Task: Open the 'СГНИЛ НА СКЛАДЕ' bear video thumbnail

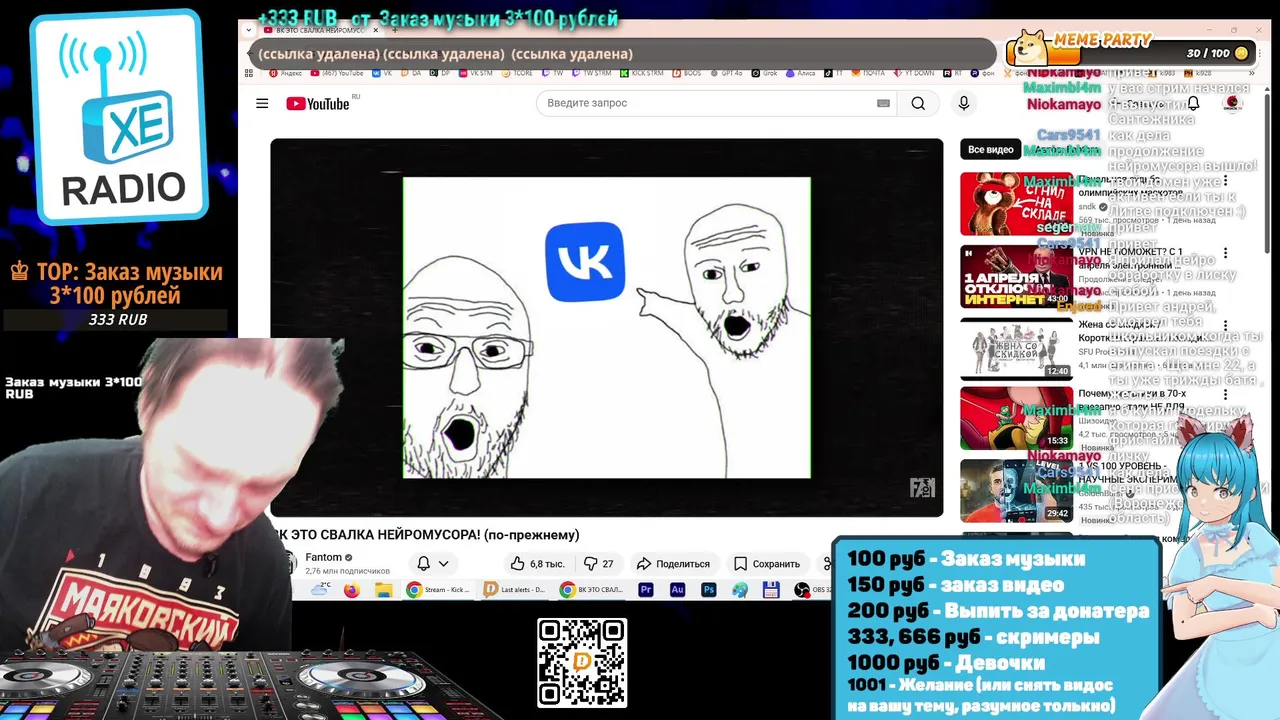Action: click(x=1016, y=204)
